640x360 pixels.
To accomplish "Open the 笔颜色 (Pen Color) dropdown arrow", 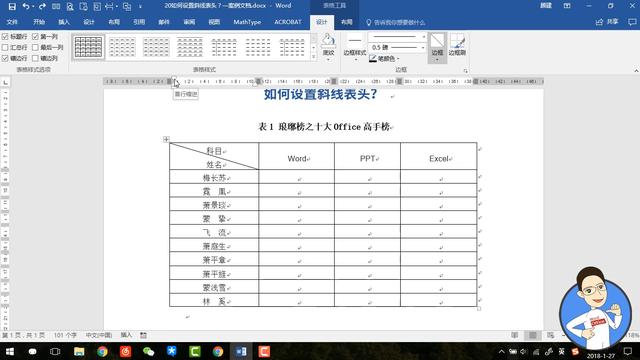I will pos(398,59).
